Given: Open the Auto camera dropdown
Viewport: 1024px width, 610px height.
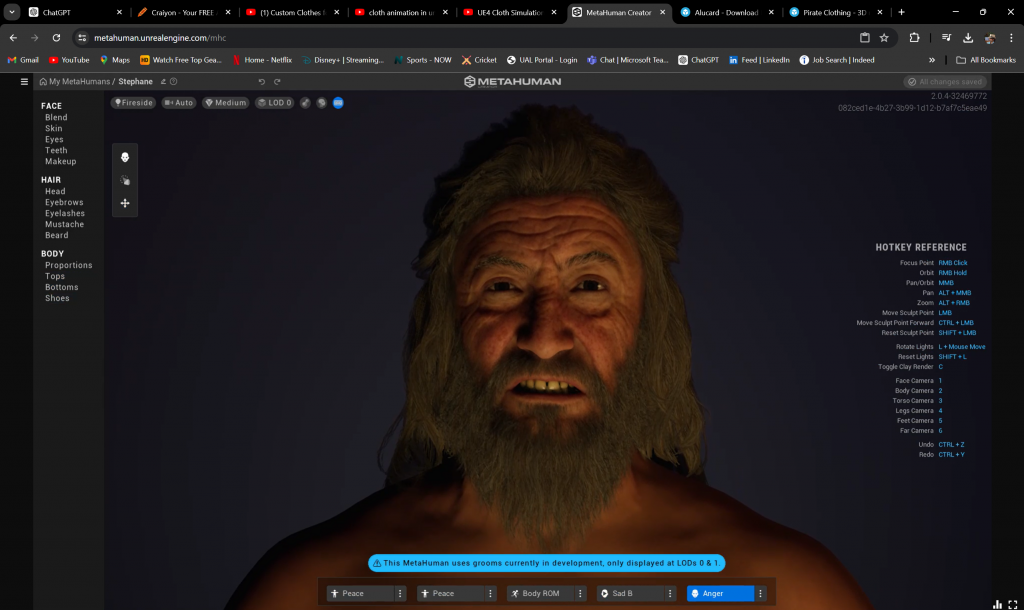Looking at the screenshot, I should point(179,103).
